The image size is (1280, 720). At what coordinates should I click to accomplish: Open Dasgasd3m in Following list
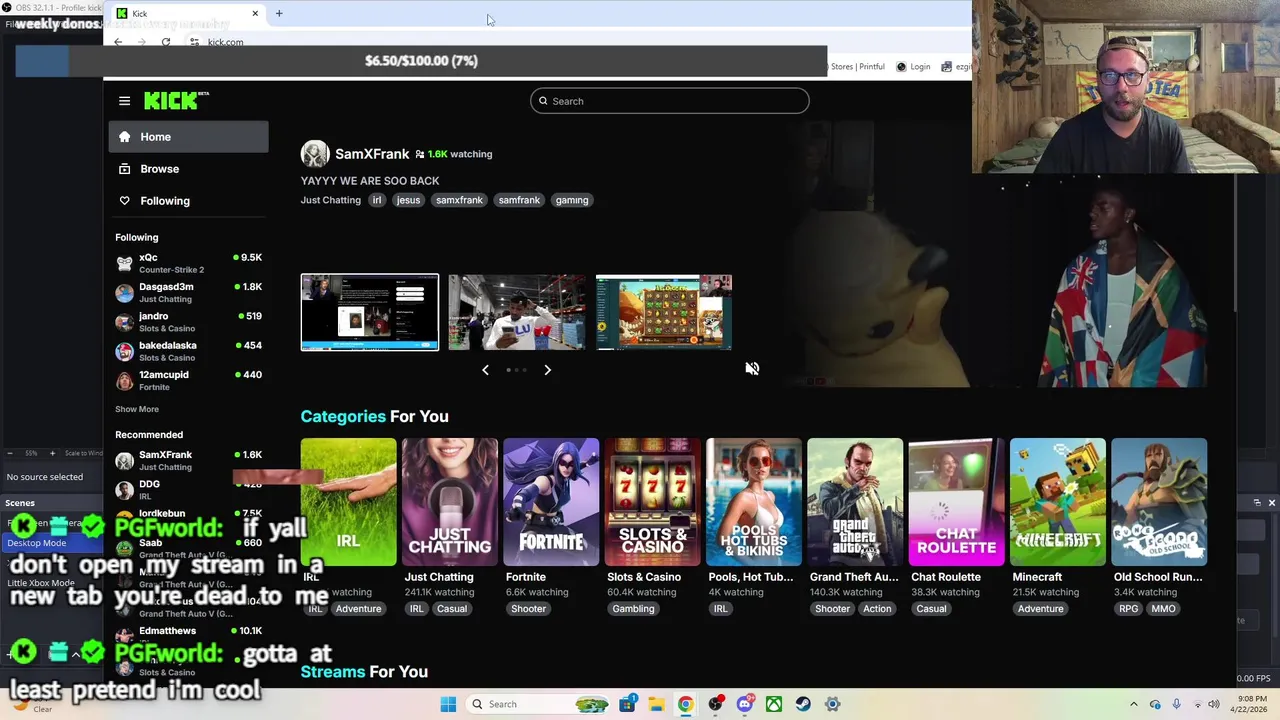(188, 292)
